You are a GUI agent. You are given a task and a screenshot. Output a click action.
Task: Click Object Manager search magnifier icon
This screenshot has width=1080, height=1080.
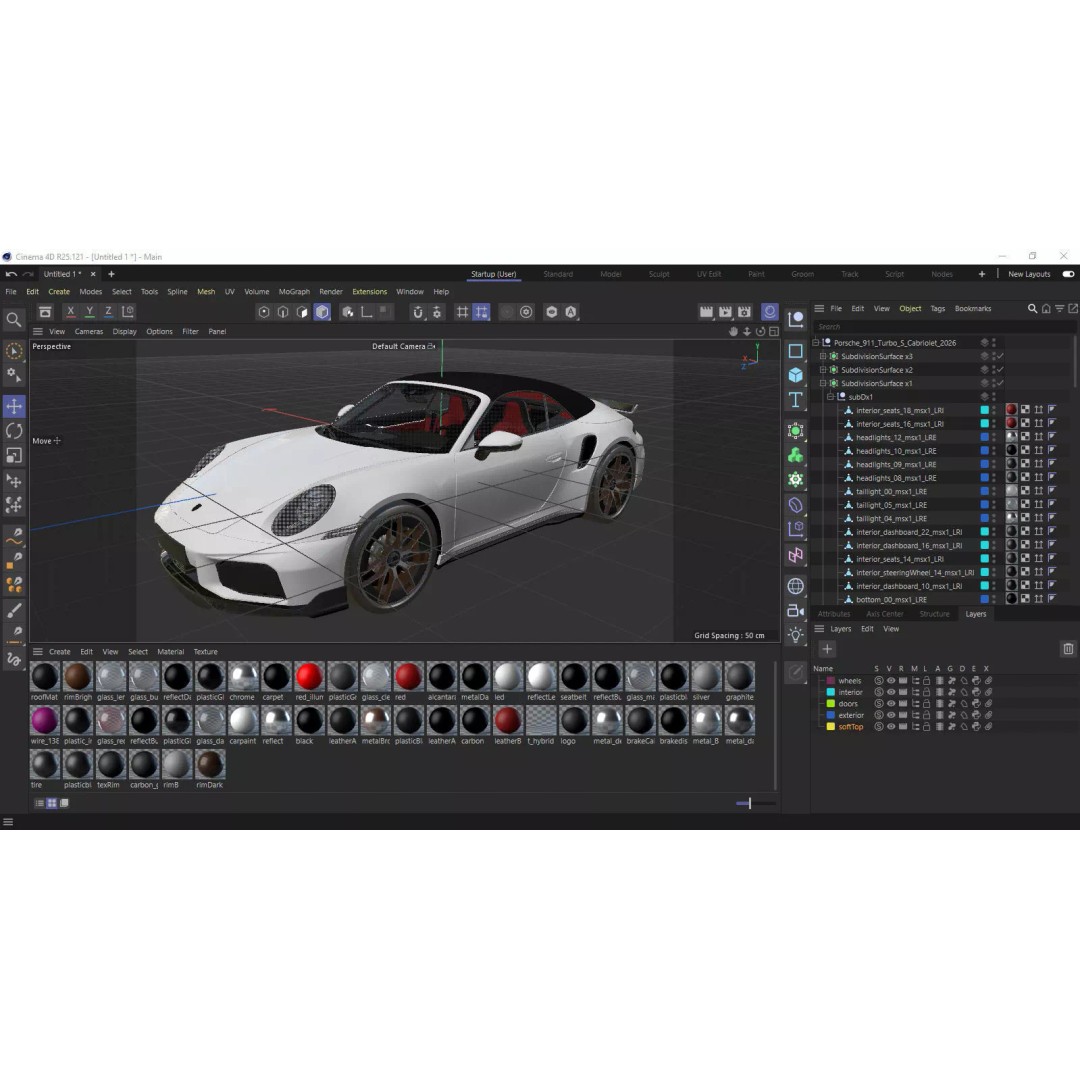pos(1032,309)
